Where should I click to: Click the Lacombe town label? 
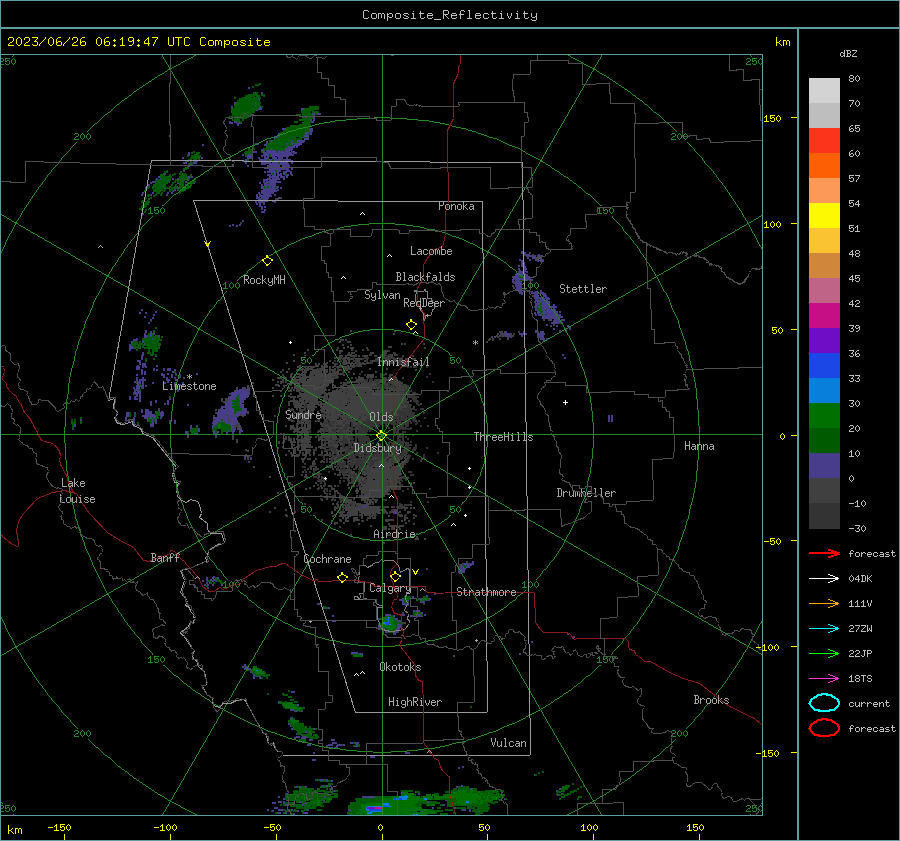click(x=431, y=251)
